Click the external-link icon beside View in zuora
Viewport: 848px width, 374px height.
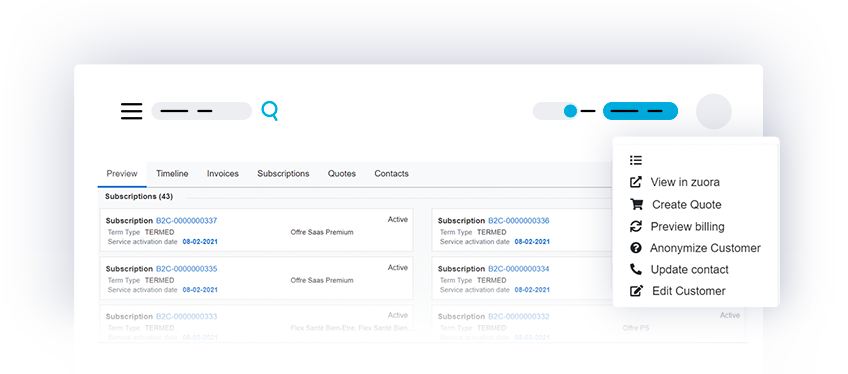click(x=636, y=182)
